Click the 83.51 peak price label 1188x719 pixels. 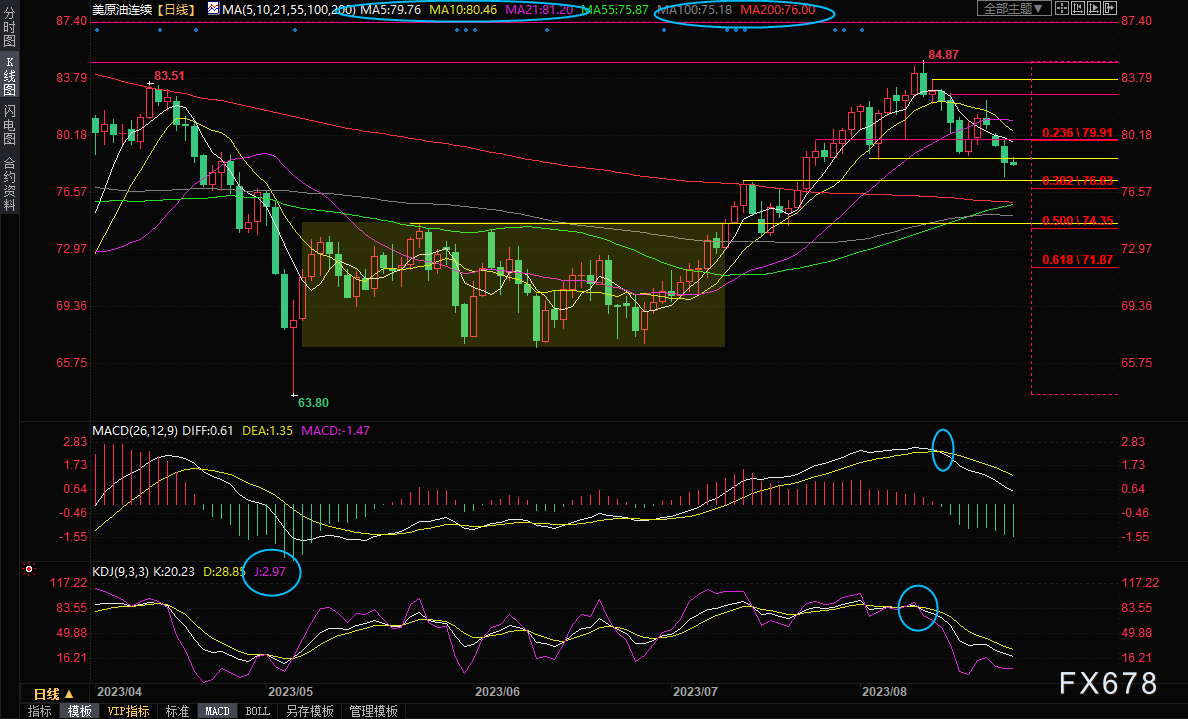[169, 76]
